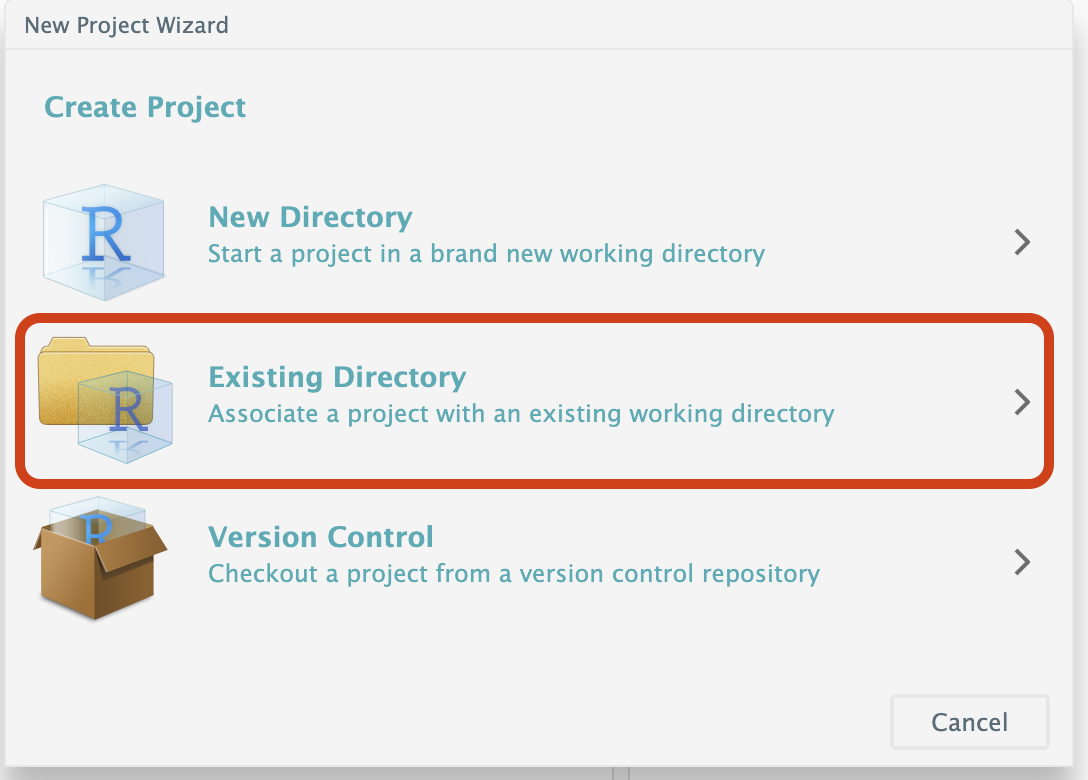
Task: Click the chevron beside Version Control
Action: [x=1022, y=562]
